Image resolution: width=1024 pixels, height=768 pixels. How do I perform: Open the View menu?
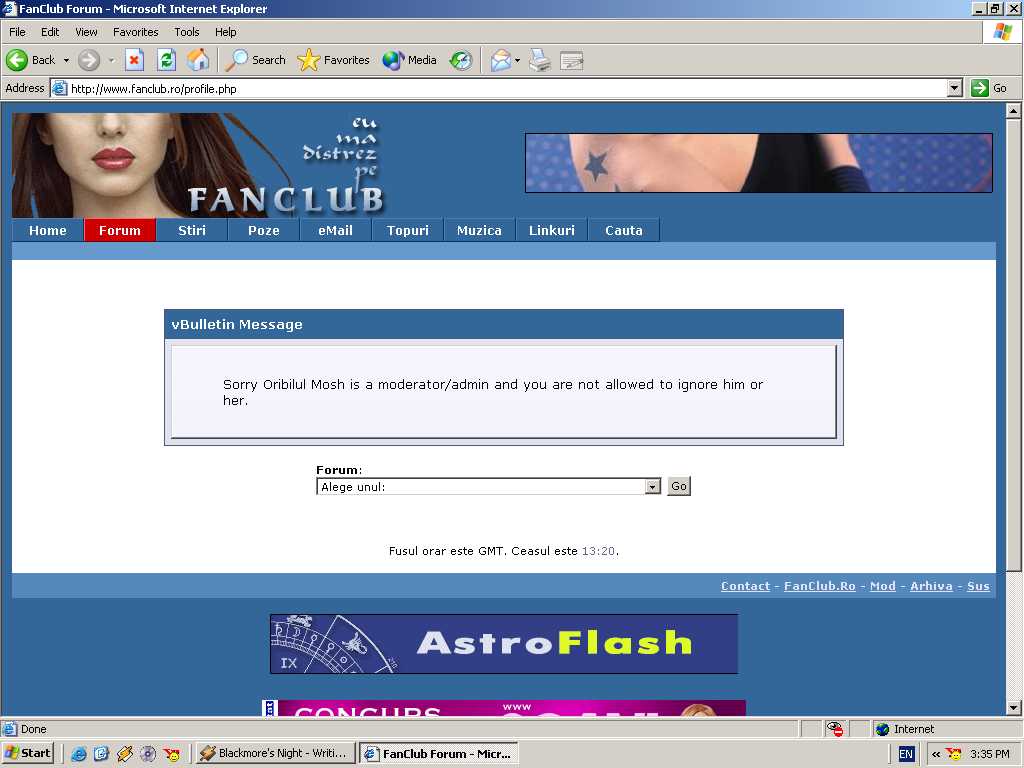click(86, 32)
